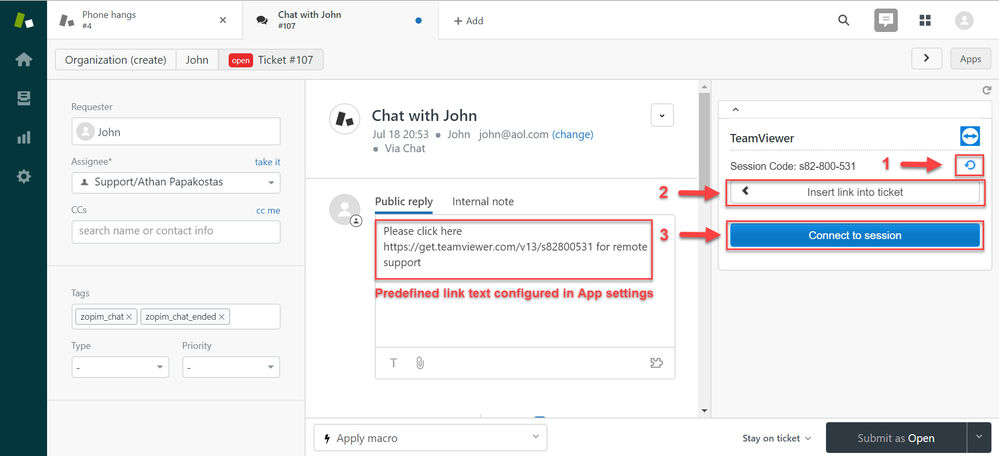Open the Reporting bar chart icon

coord(24,137)
